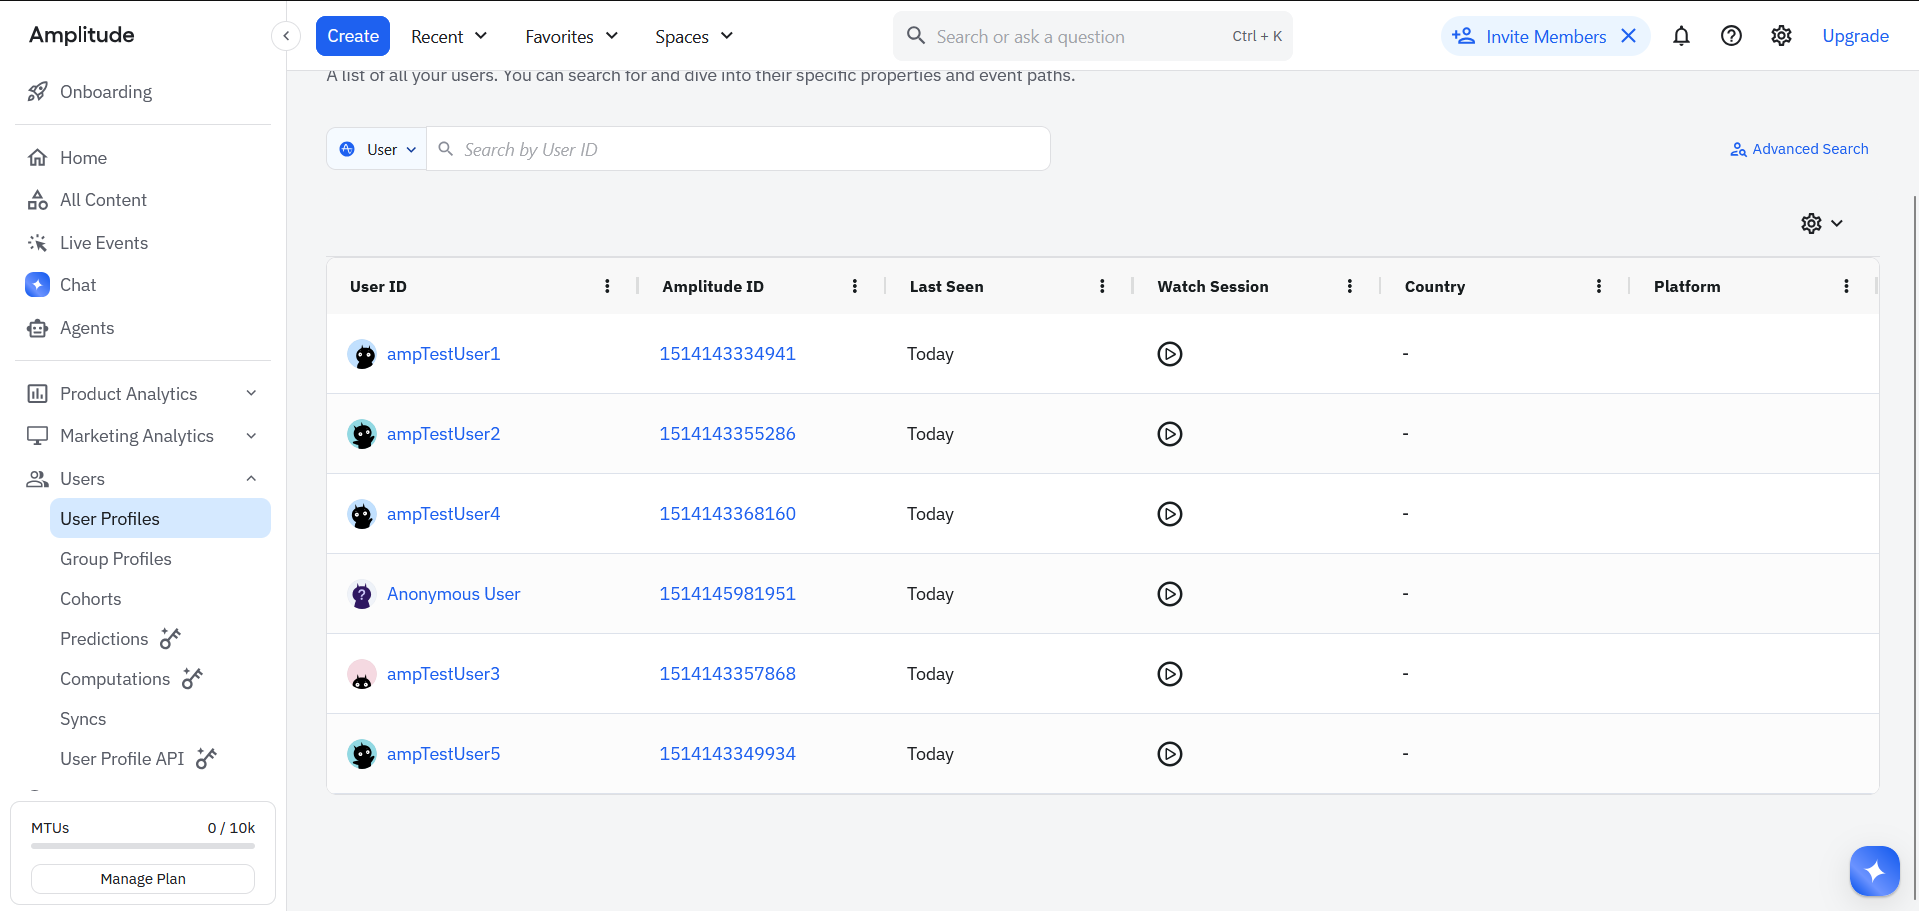Open Last Seen column options menu
The image size is (1919, 911).
click(x=1102, y=286)
